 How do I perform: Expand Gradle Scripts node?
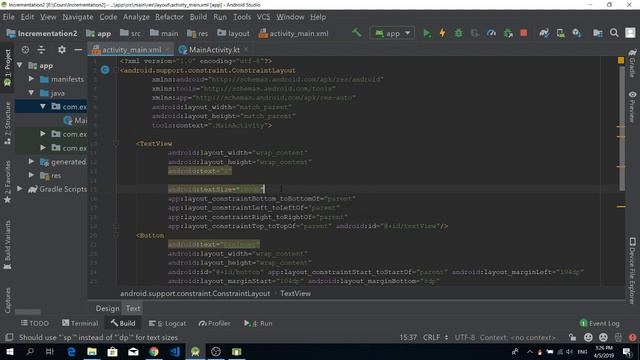(20, 189)
